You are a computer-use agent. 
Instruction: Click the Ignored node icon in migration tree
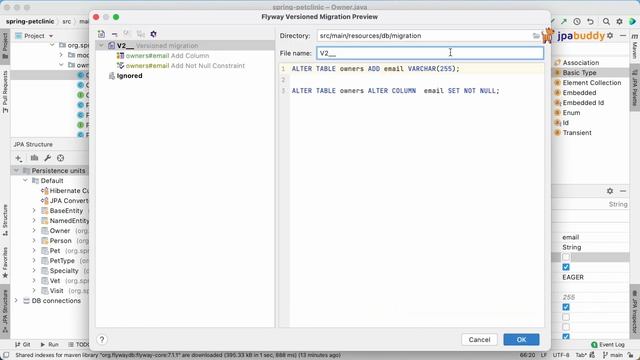[x=111, y=76]
